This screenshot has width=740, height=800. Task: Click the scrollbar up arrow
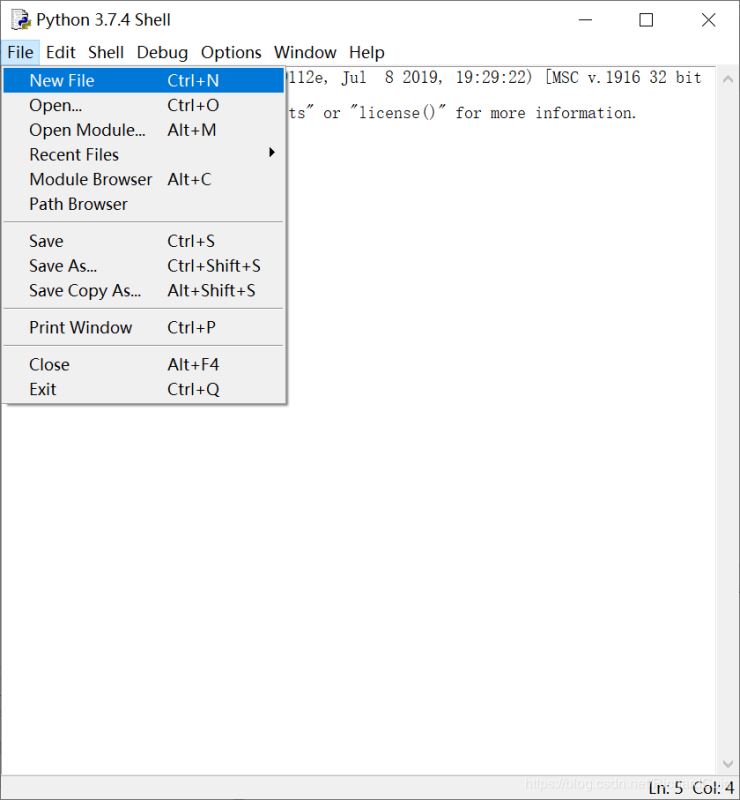[x=728, y=79]
